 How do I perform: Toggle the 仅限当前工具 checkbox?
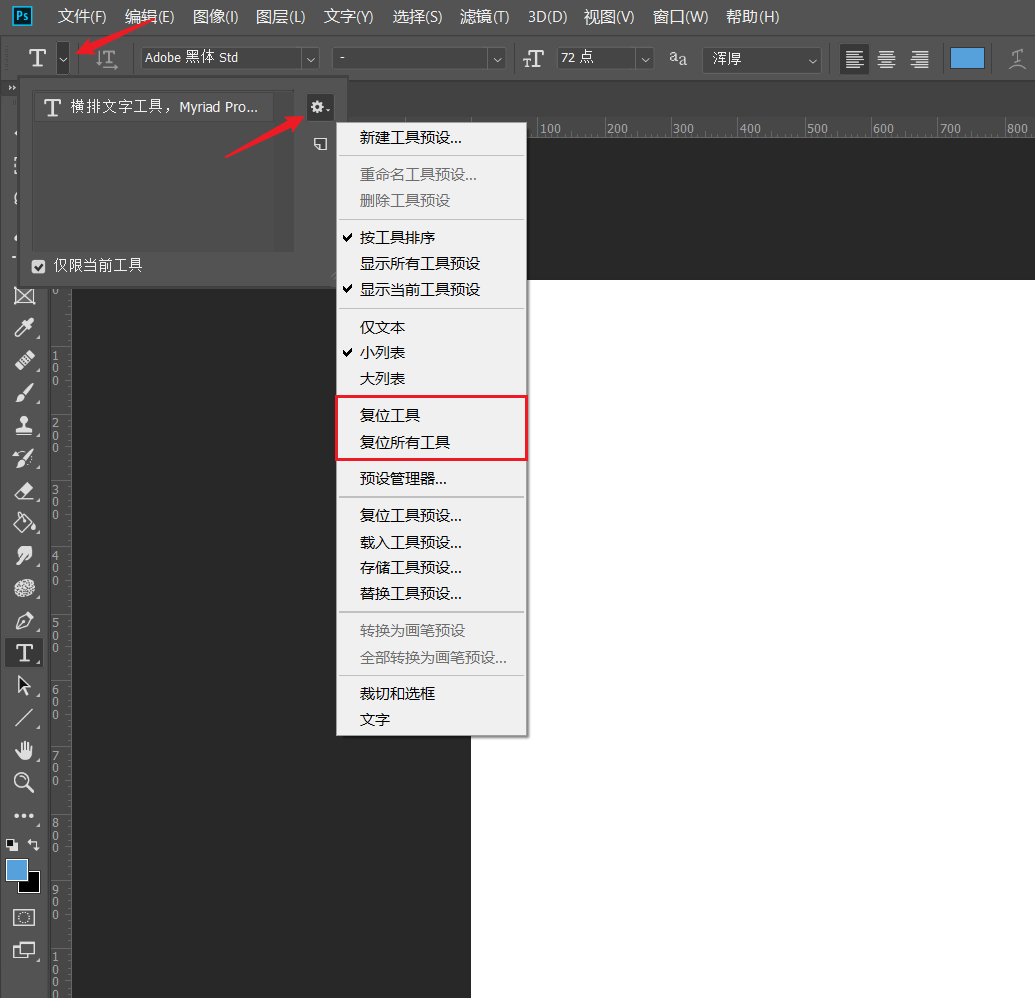(x=39, y=266)
